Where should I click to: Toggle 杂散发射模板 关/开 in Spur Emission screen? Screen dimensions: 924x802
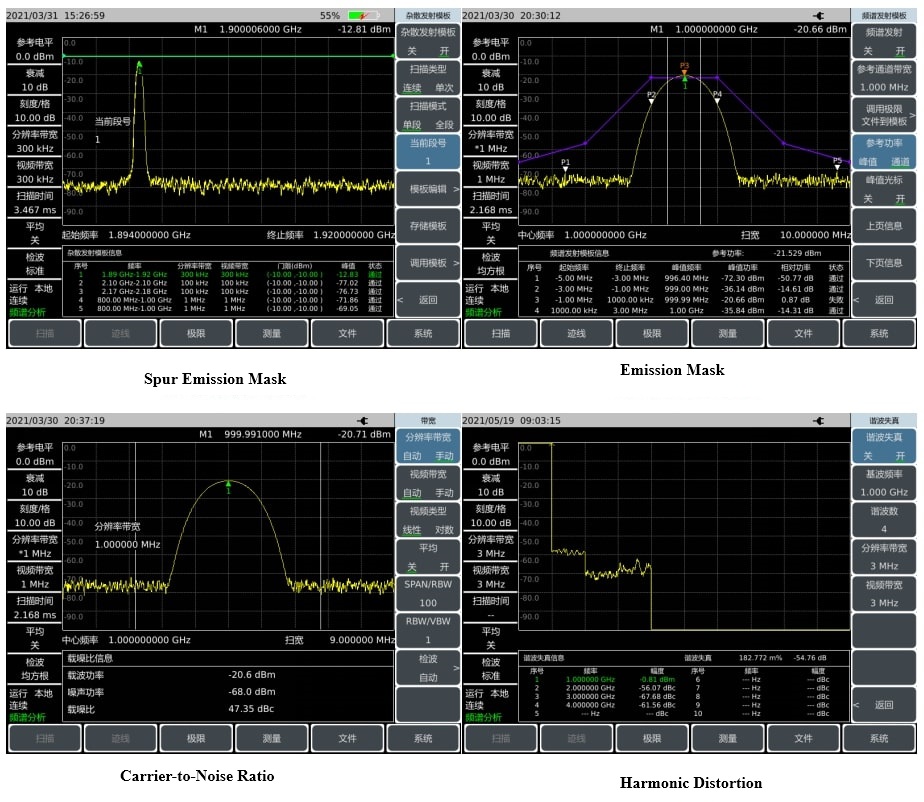coord(427,40)
